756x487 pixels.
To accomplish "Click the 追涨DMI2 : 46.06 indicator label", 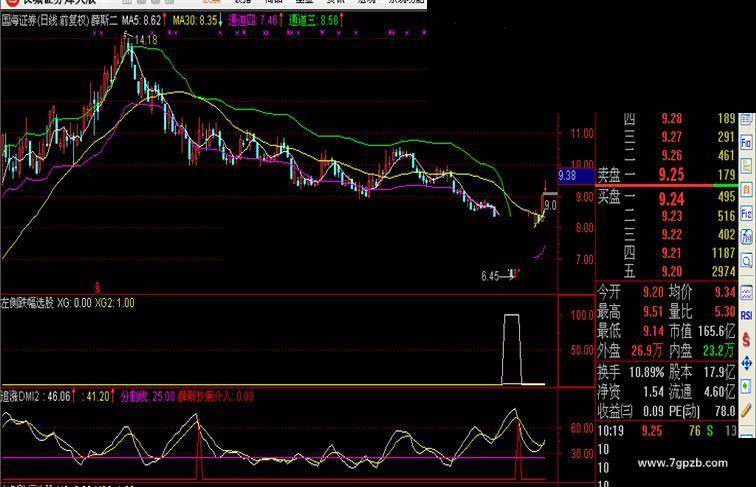I will (36, 396).
